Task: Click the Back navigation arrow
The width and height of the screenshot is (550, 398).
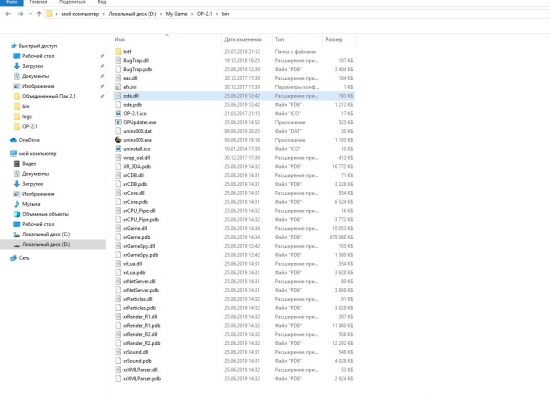Action: 8,14
